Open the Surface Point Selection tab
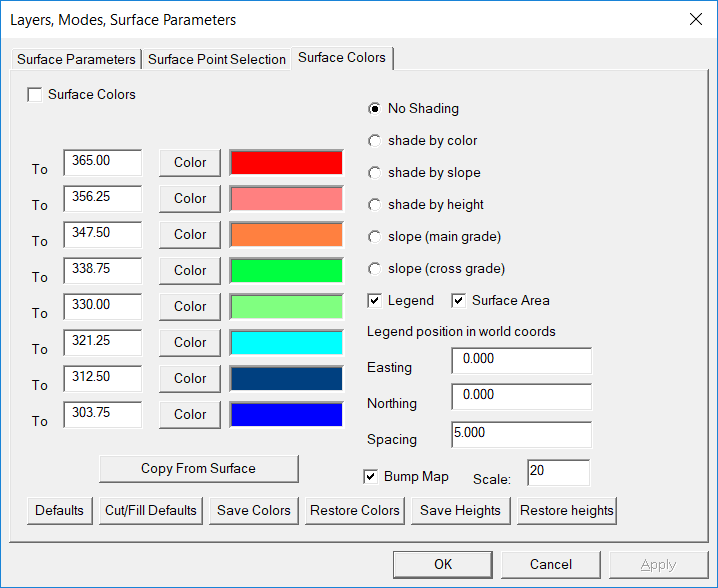The image size is (718, 588). pyautogui.click(x=217, y=59)
